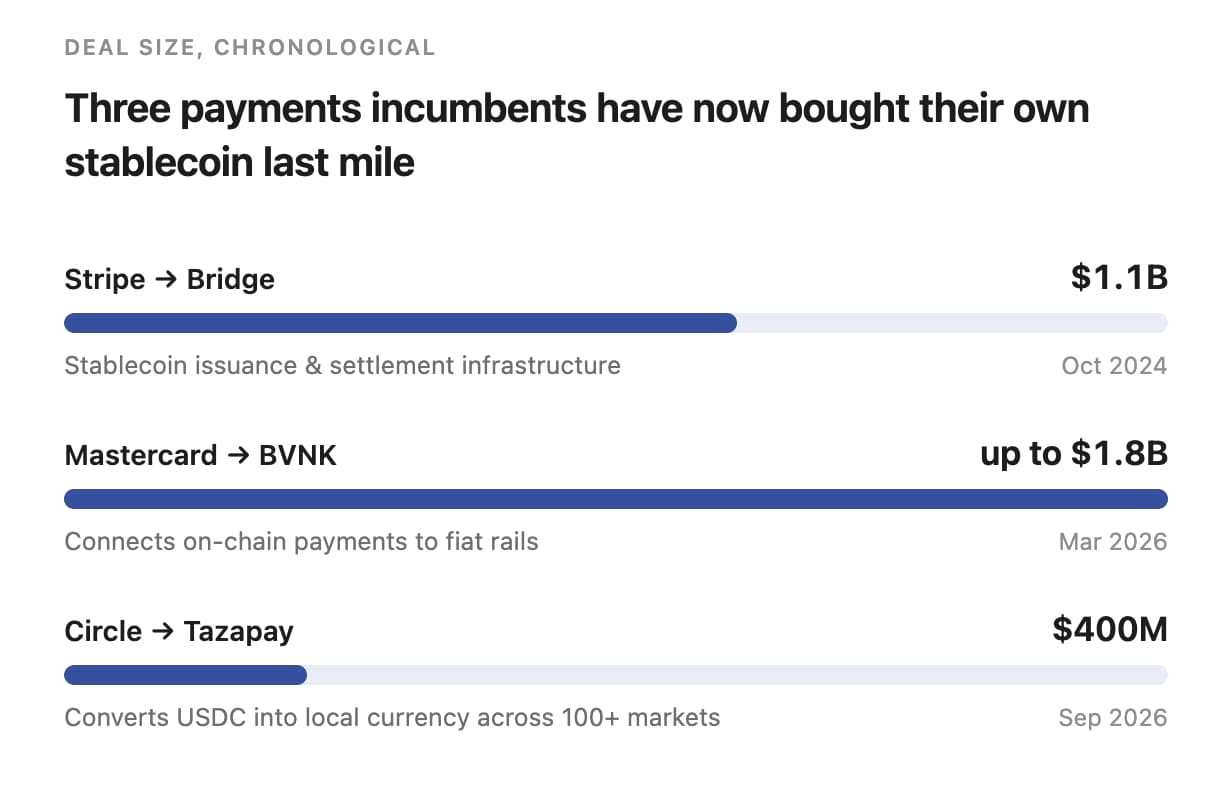Screen dimensions: 1230x804
Task: Click the Sep 2026 date label
Action: pos(1113,718)
